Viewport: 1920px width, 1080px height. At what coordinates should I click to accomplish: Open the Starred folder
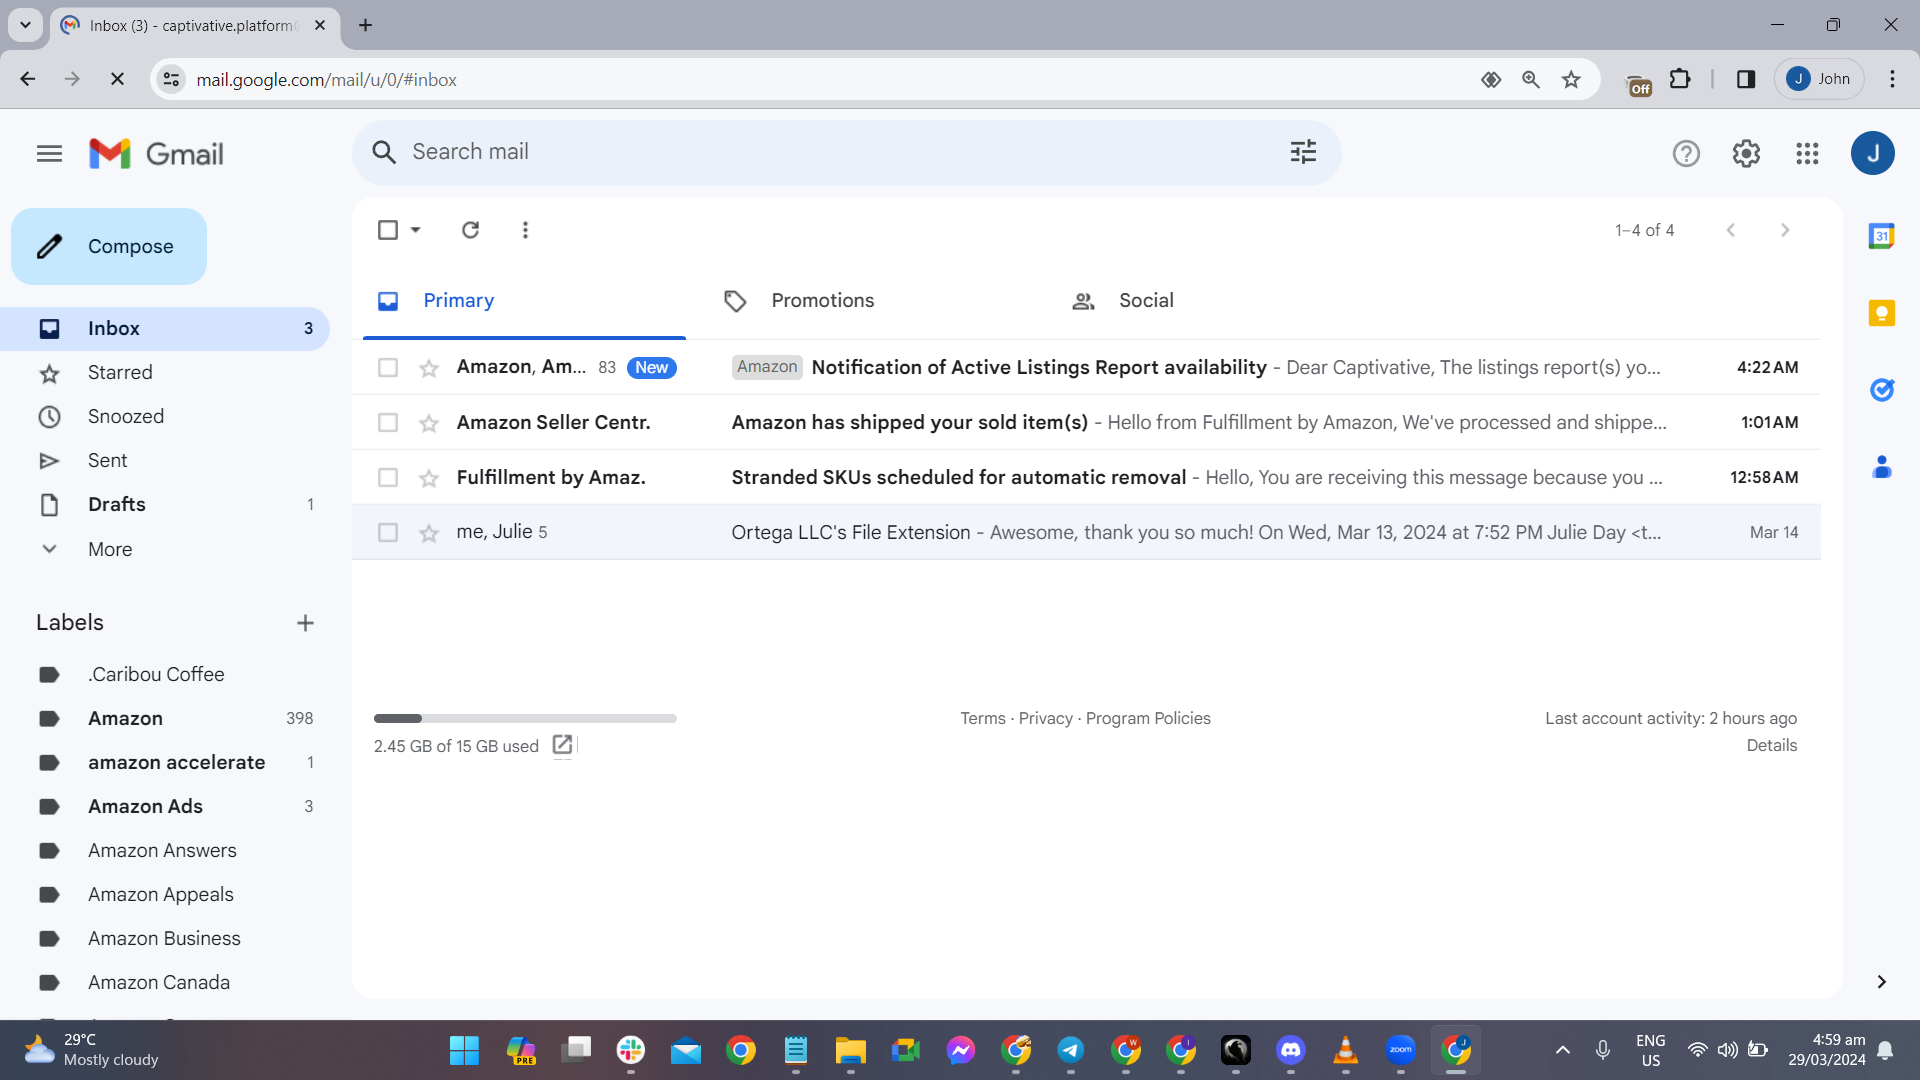[165, 373]
